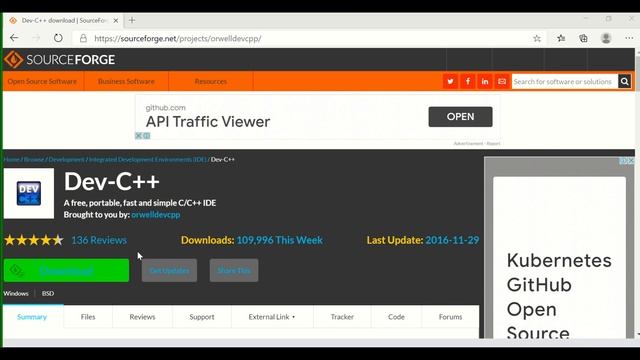Open the Facebook icon in the orange bar
This screenshot has width=640, height=360.
tap(468, 81)
